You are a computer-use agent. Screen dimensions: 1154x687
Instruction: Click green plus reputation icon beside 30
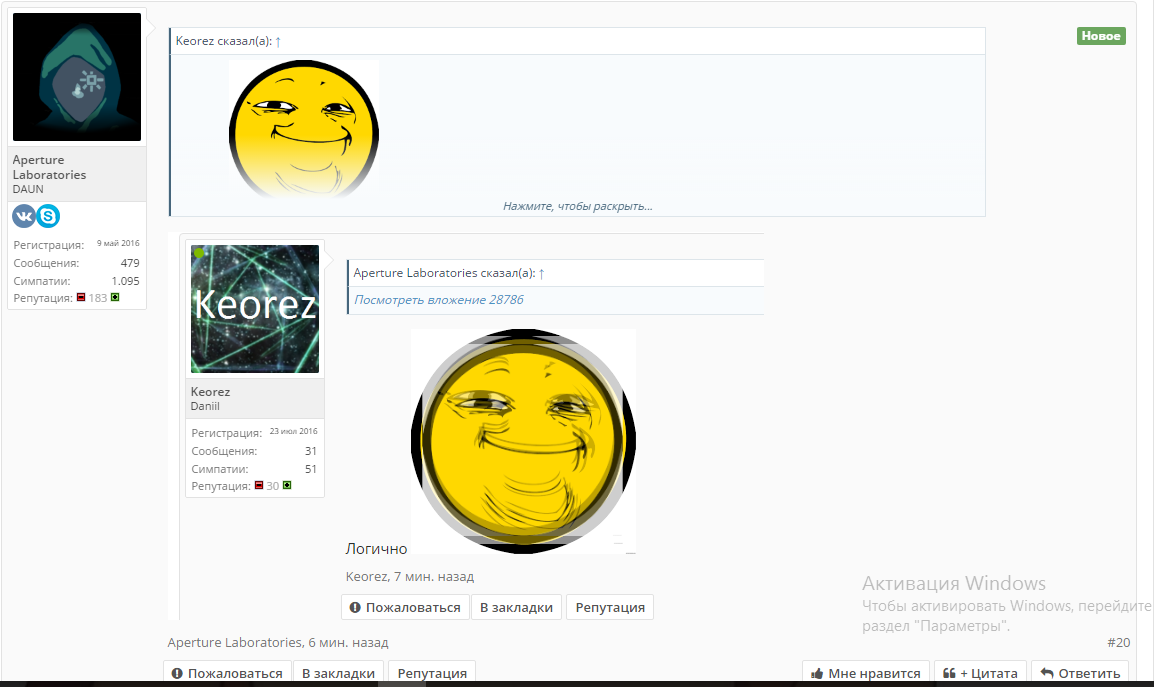pos(287,485)
